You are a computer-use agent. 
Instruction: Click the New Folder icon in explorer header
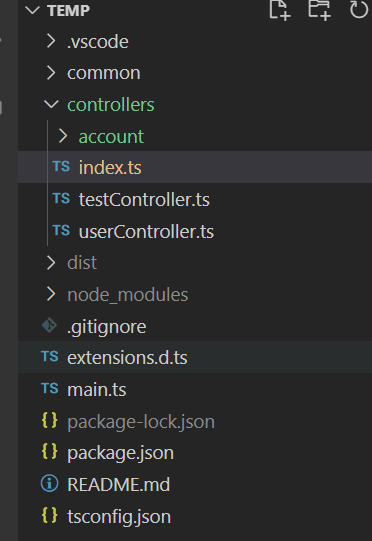319,10
